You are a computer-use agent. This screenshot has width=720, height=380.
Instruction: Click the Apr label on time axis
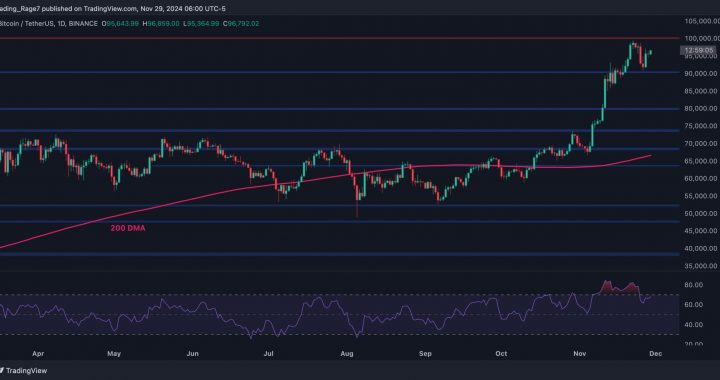pyautogui.click(x=39, y=354)
